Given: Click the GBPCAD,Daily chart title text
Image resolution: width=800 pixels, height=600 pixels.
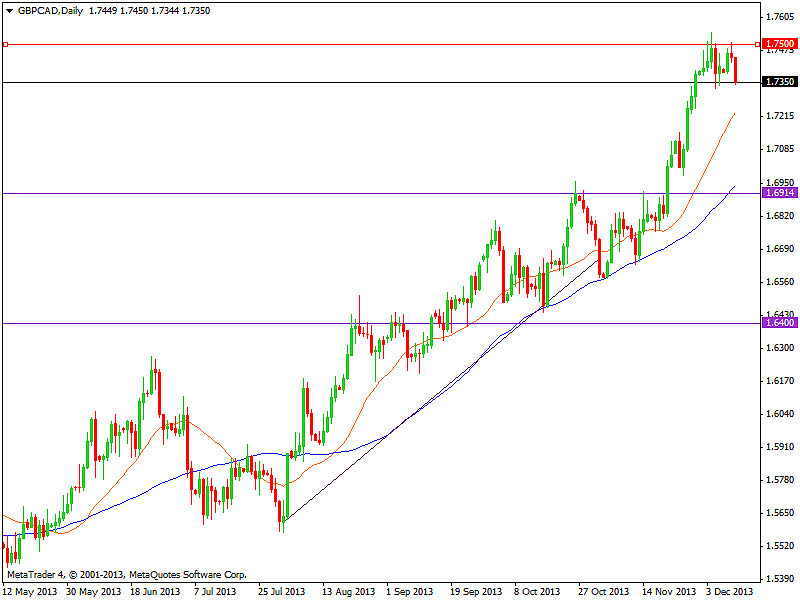Looking at the screenshot, I should click(x=50, y=9).
